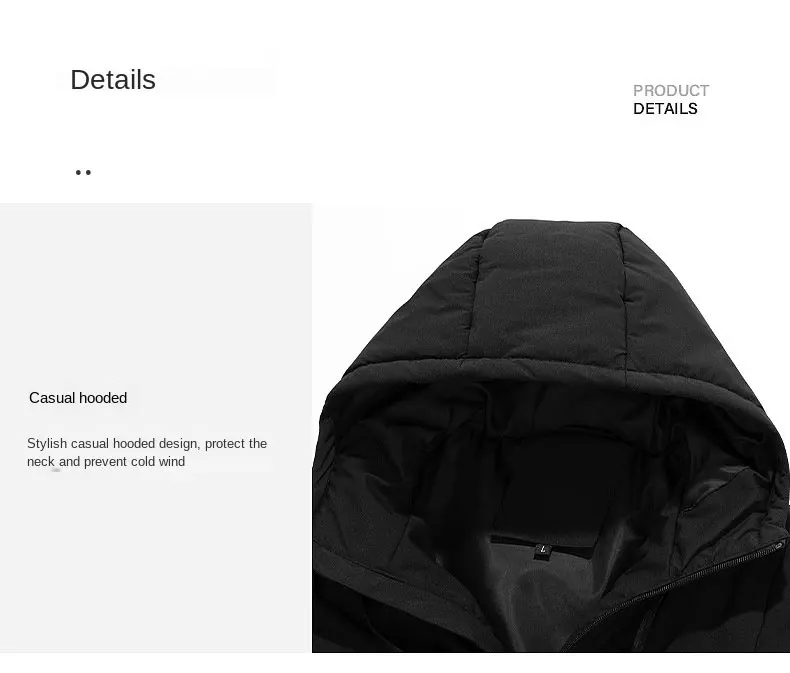Click the size L tag inside collar

[x=543, y=550]
